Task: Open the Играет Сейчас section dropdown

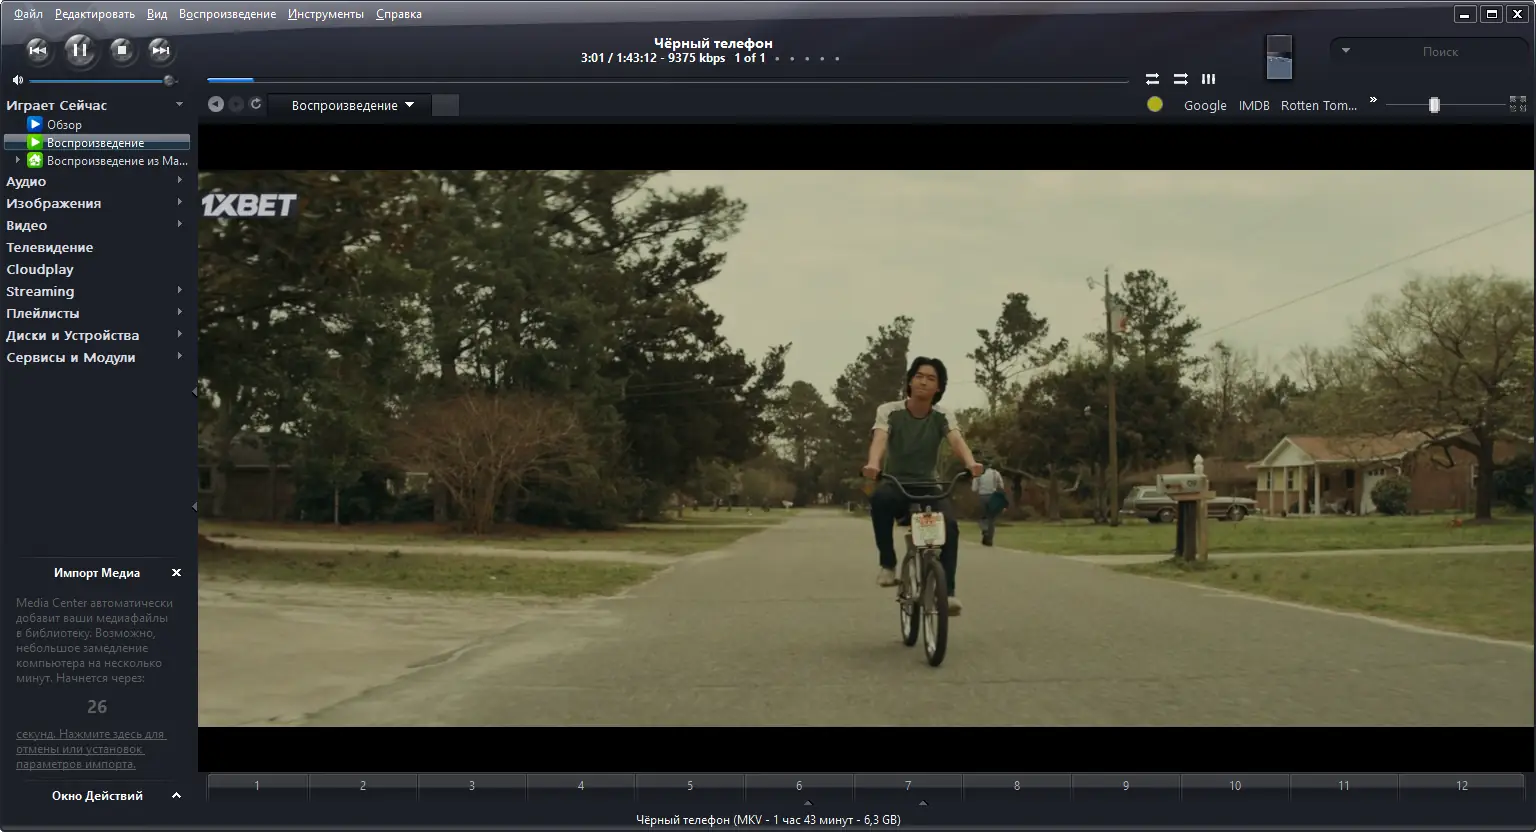Action: (x=179, y=104)
